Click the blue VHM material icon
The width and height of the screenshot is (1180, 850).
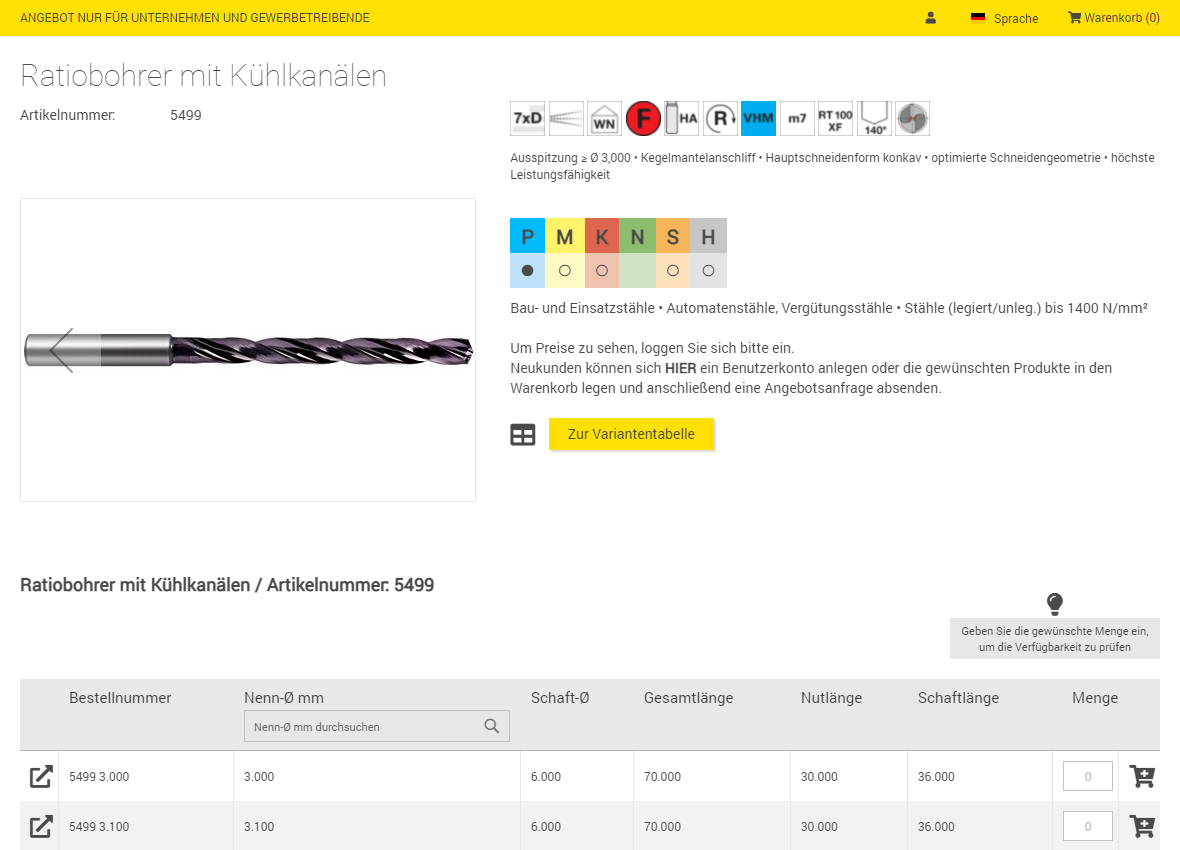[758, 118]
